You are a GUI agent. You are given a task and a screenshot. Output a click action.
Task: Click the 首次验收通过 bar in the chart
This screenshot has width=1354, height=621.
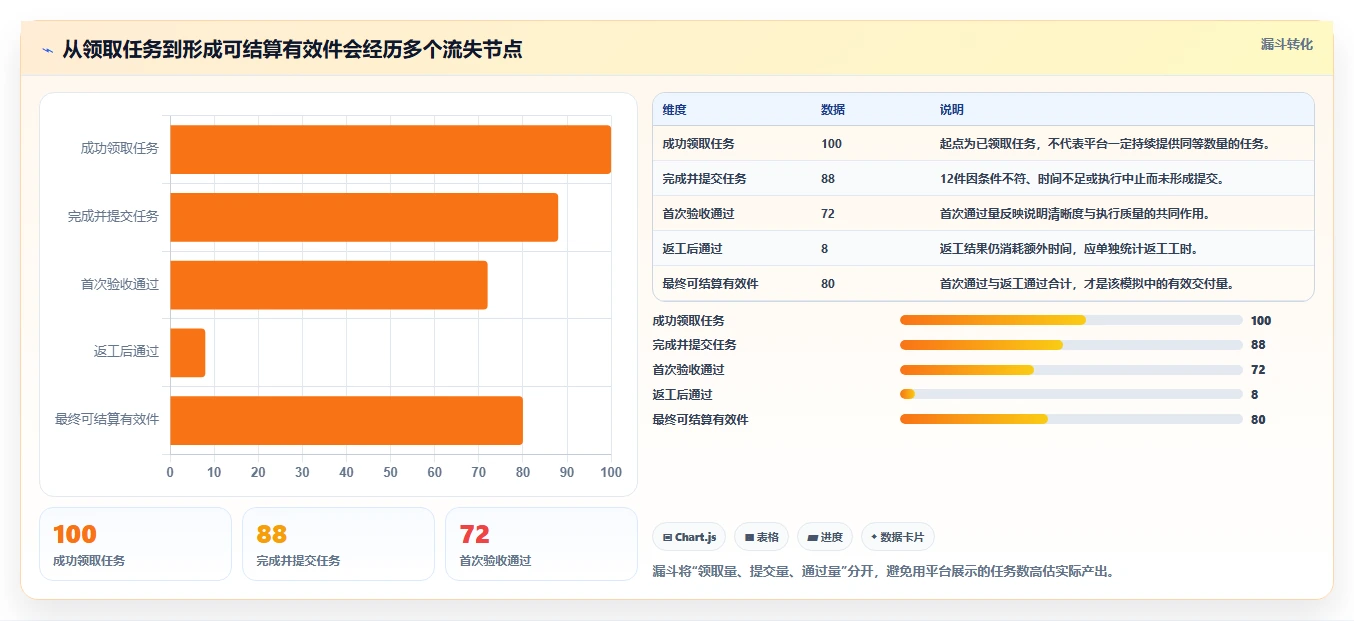329,285
